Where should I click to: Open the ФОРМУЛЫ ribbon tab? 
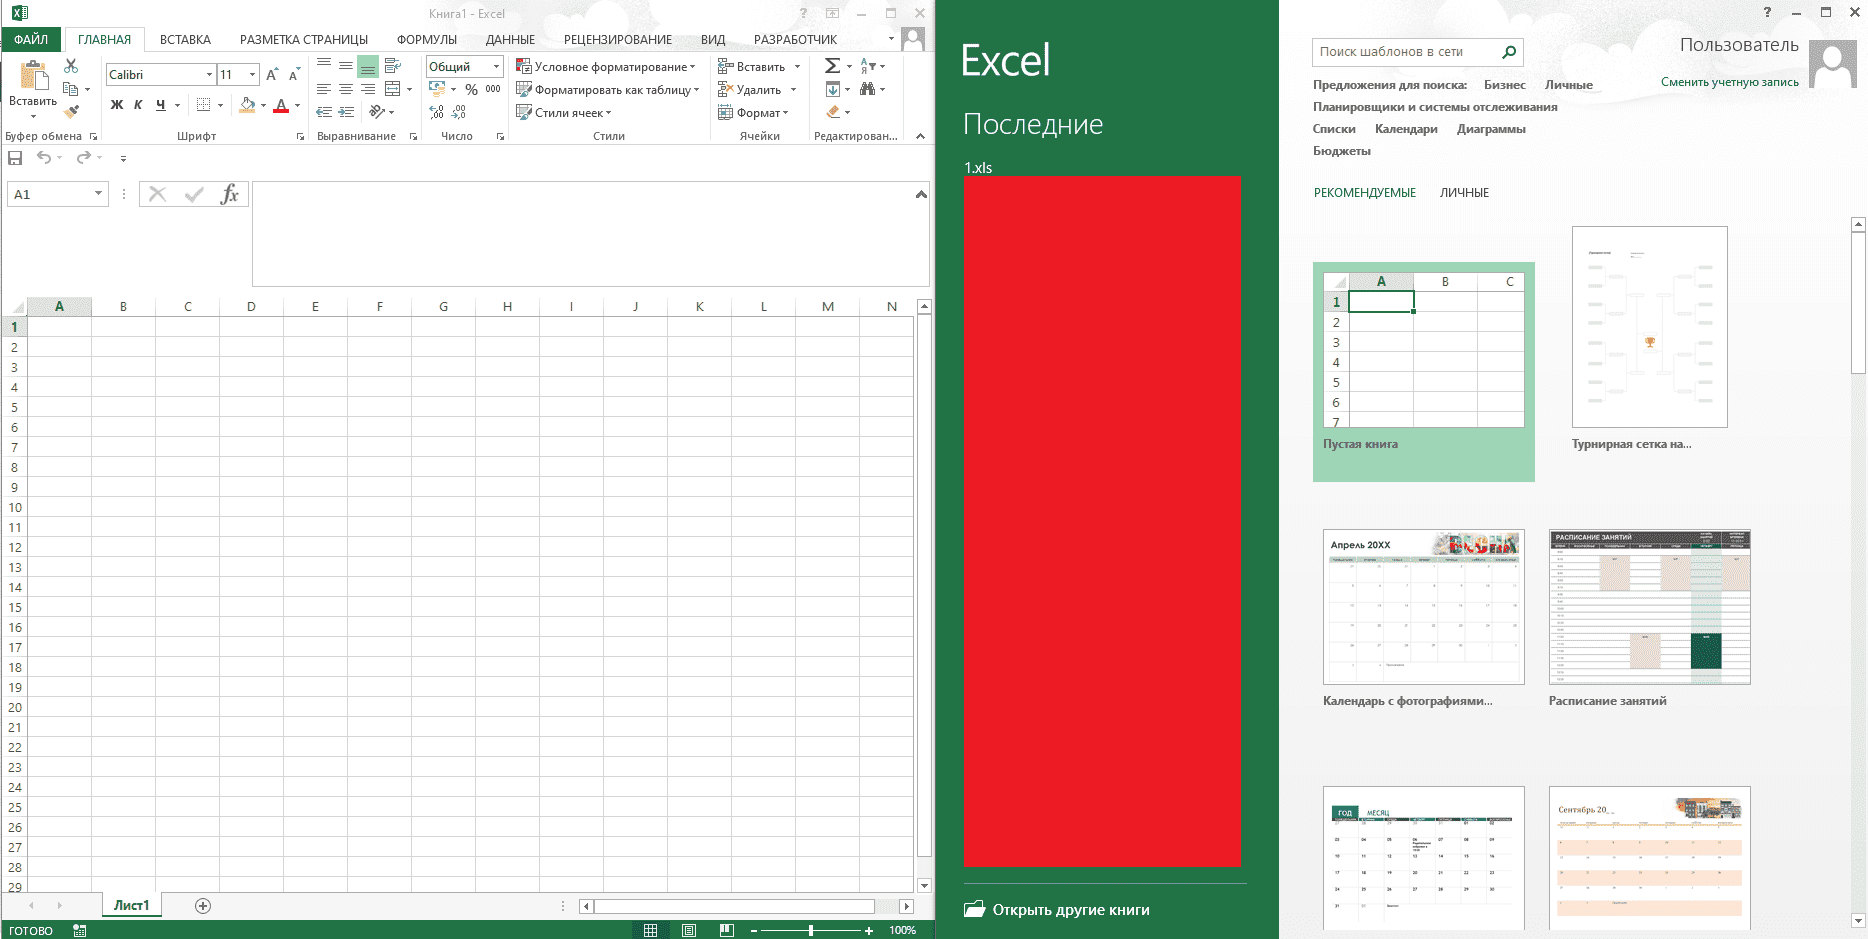pyautogui.click(x=427, y=40)
